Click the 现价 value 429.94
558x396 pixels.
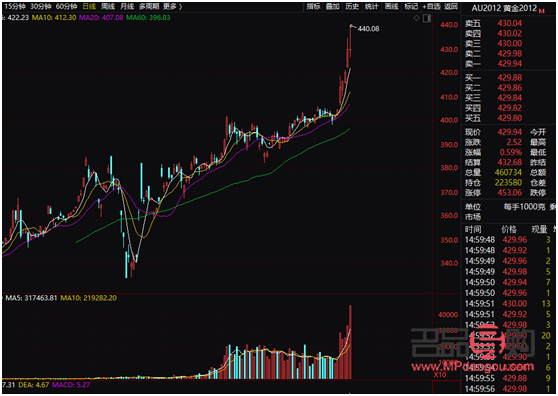[510, 132]
